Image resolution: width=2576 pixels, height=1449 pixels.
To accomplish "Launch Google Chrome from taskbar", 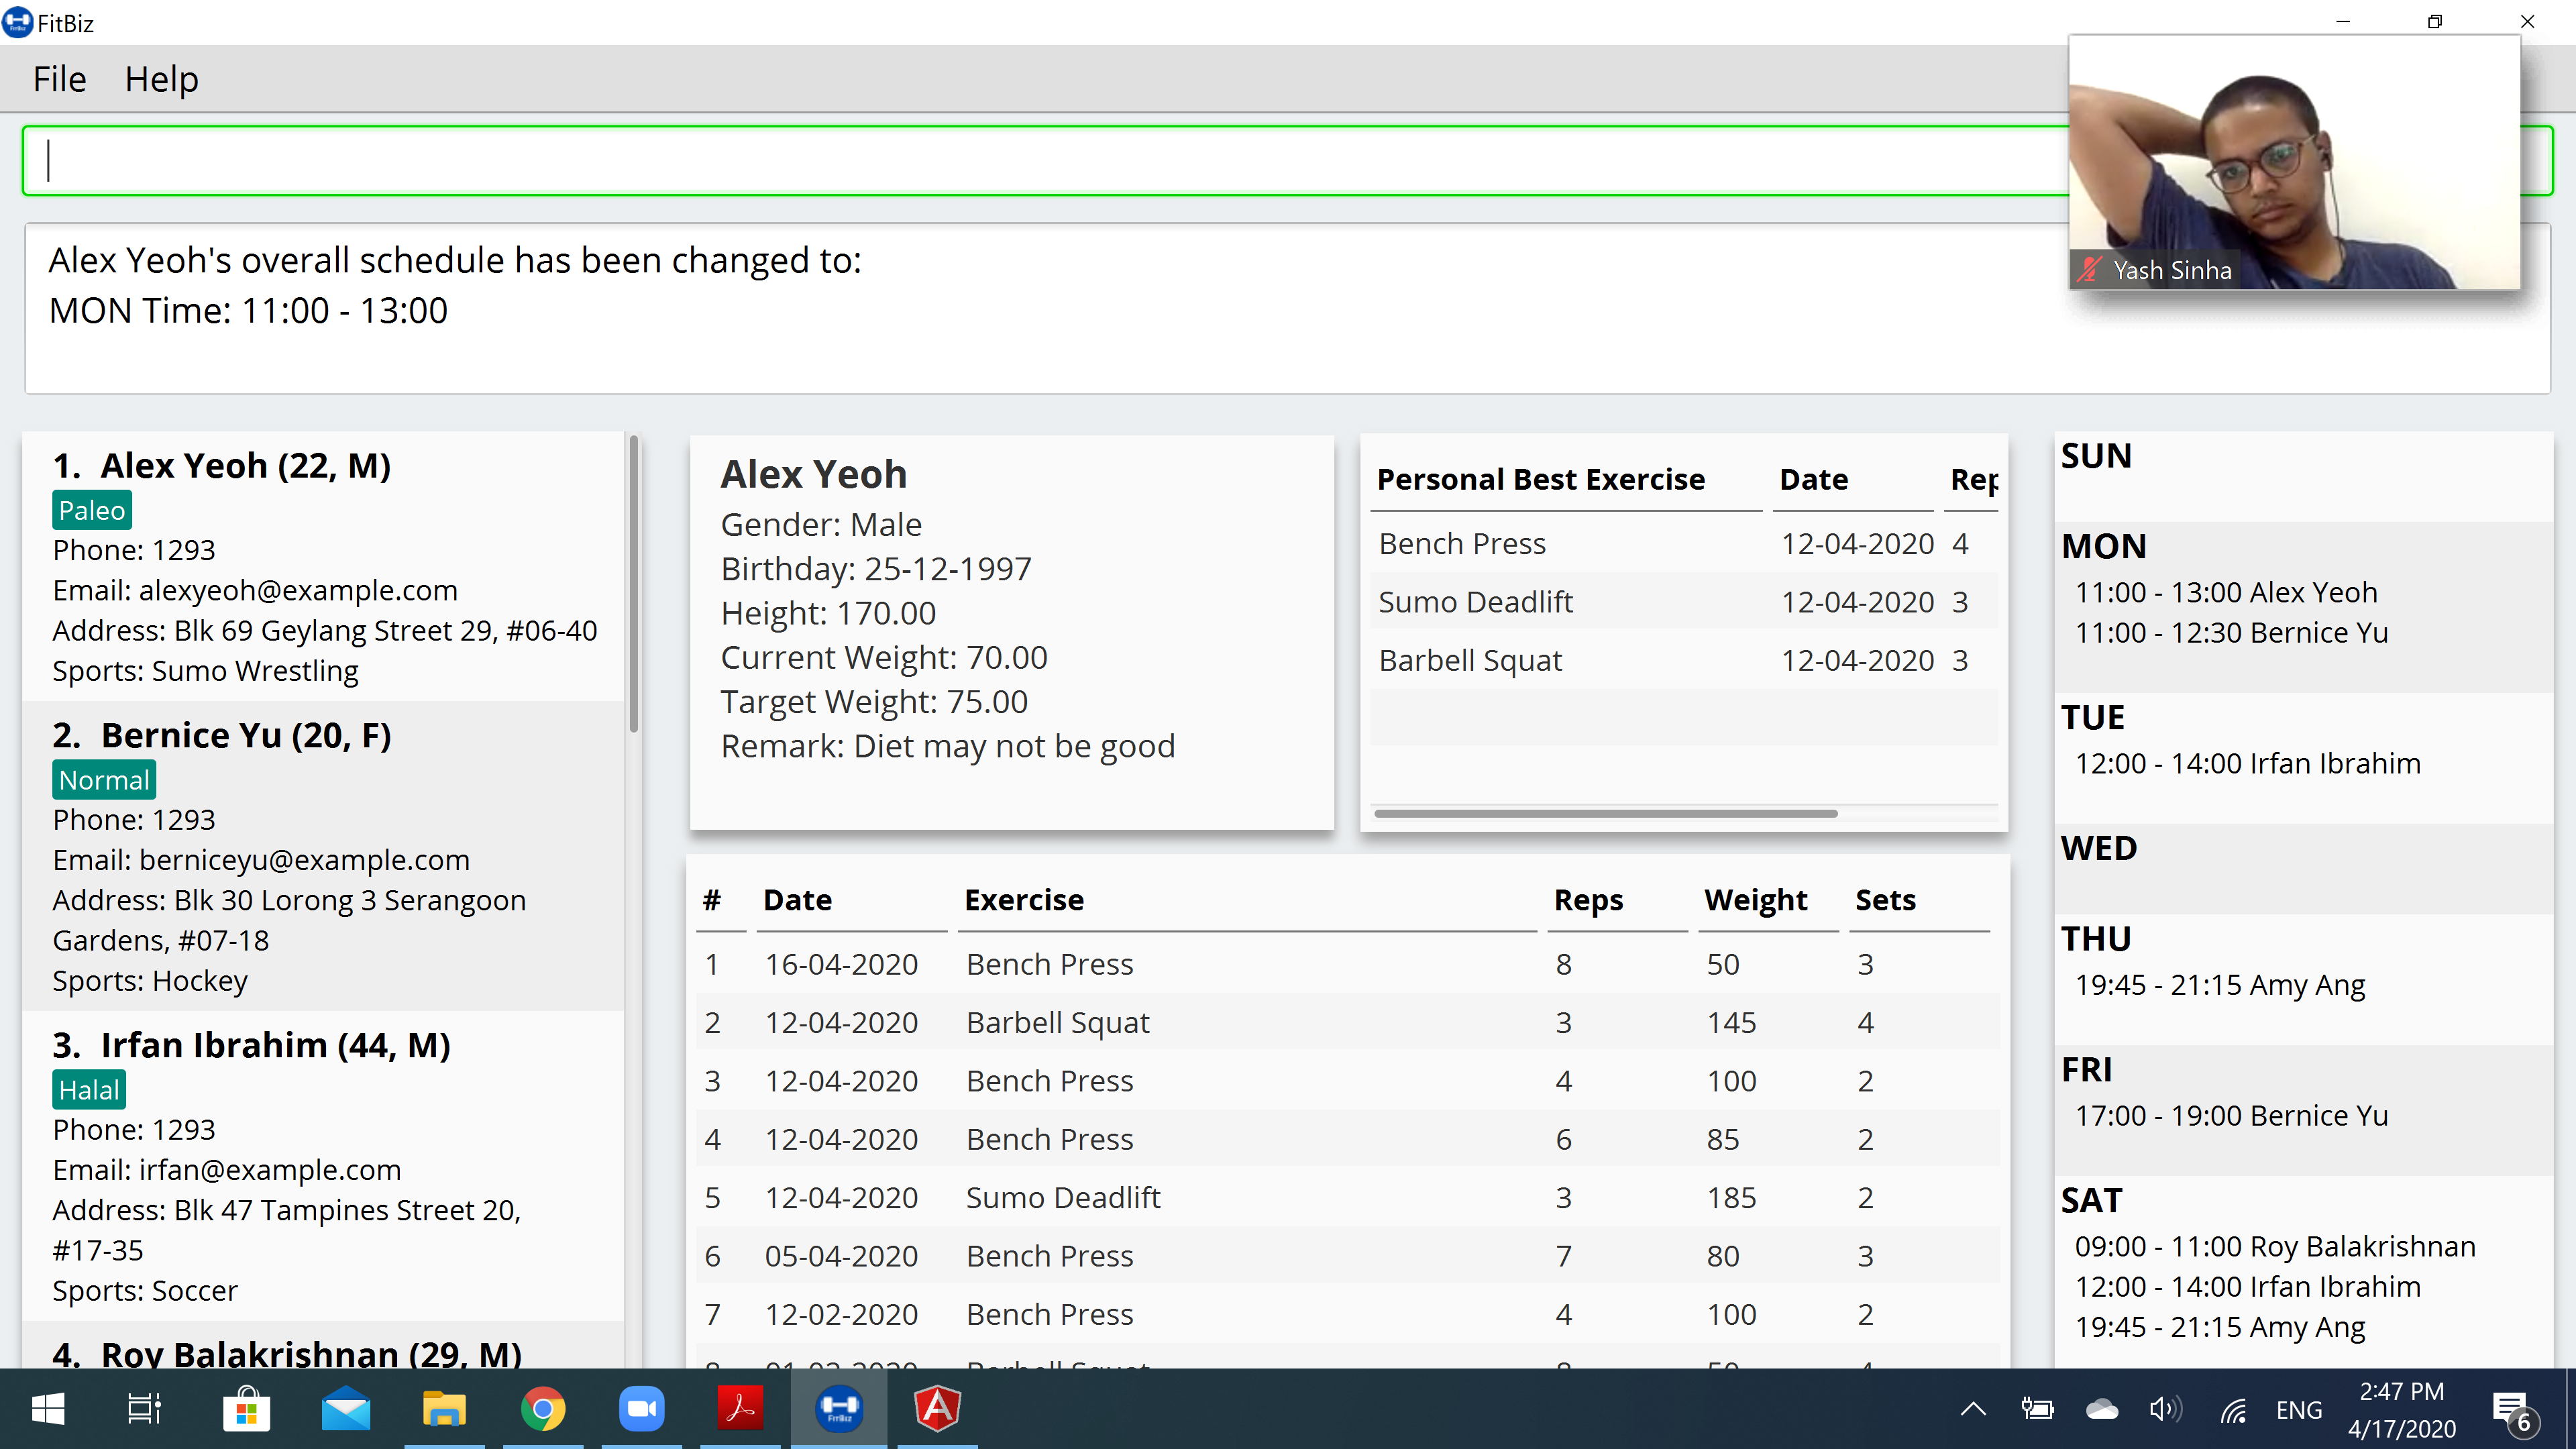I will coord(543,1409).
